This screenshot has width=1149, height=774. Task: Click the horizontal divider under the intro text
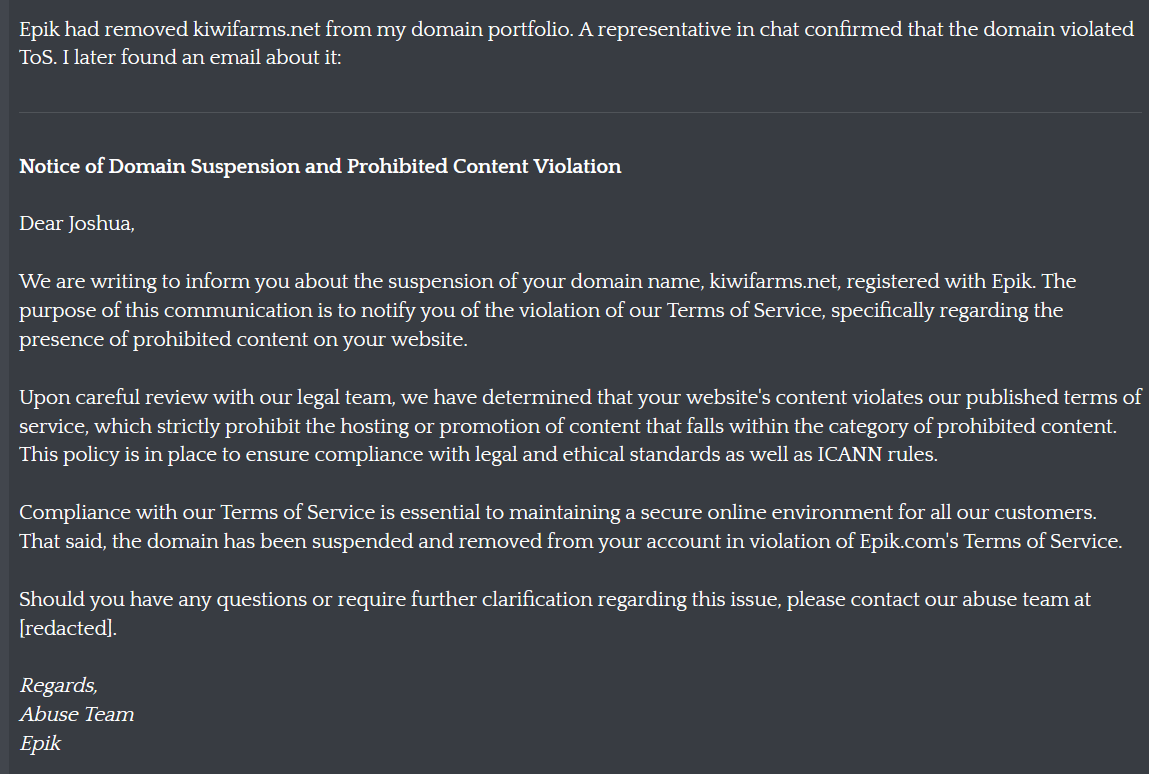(x=580, y=112)
